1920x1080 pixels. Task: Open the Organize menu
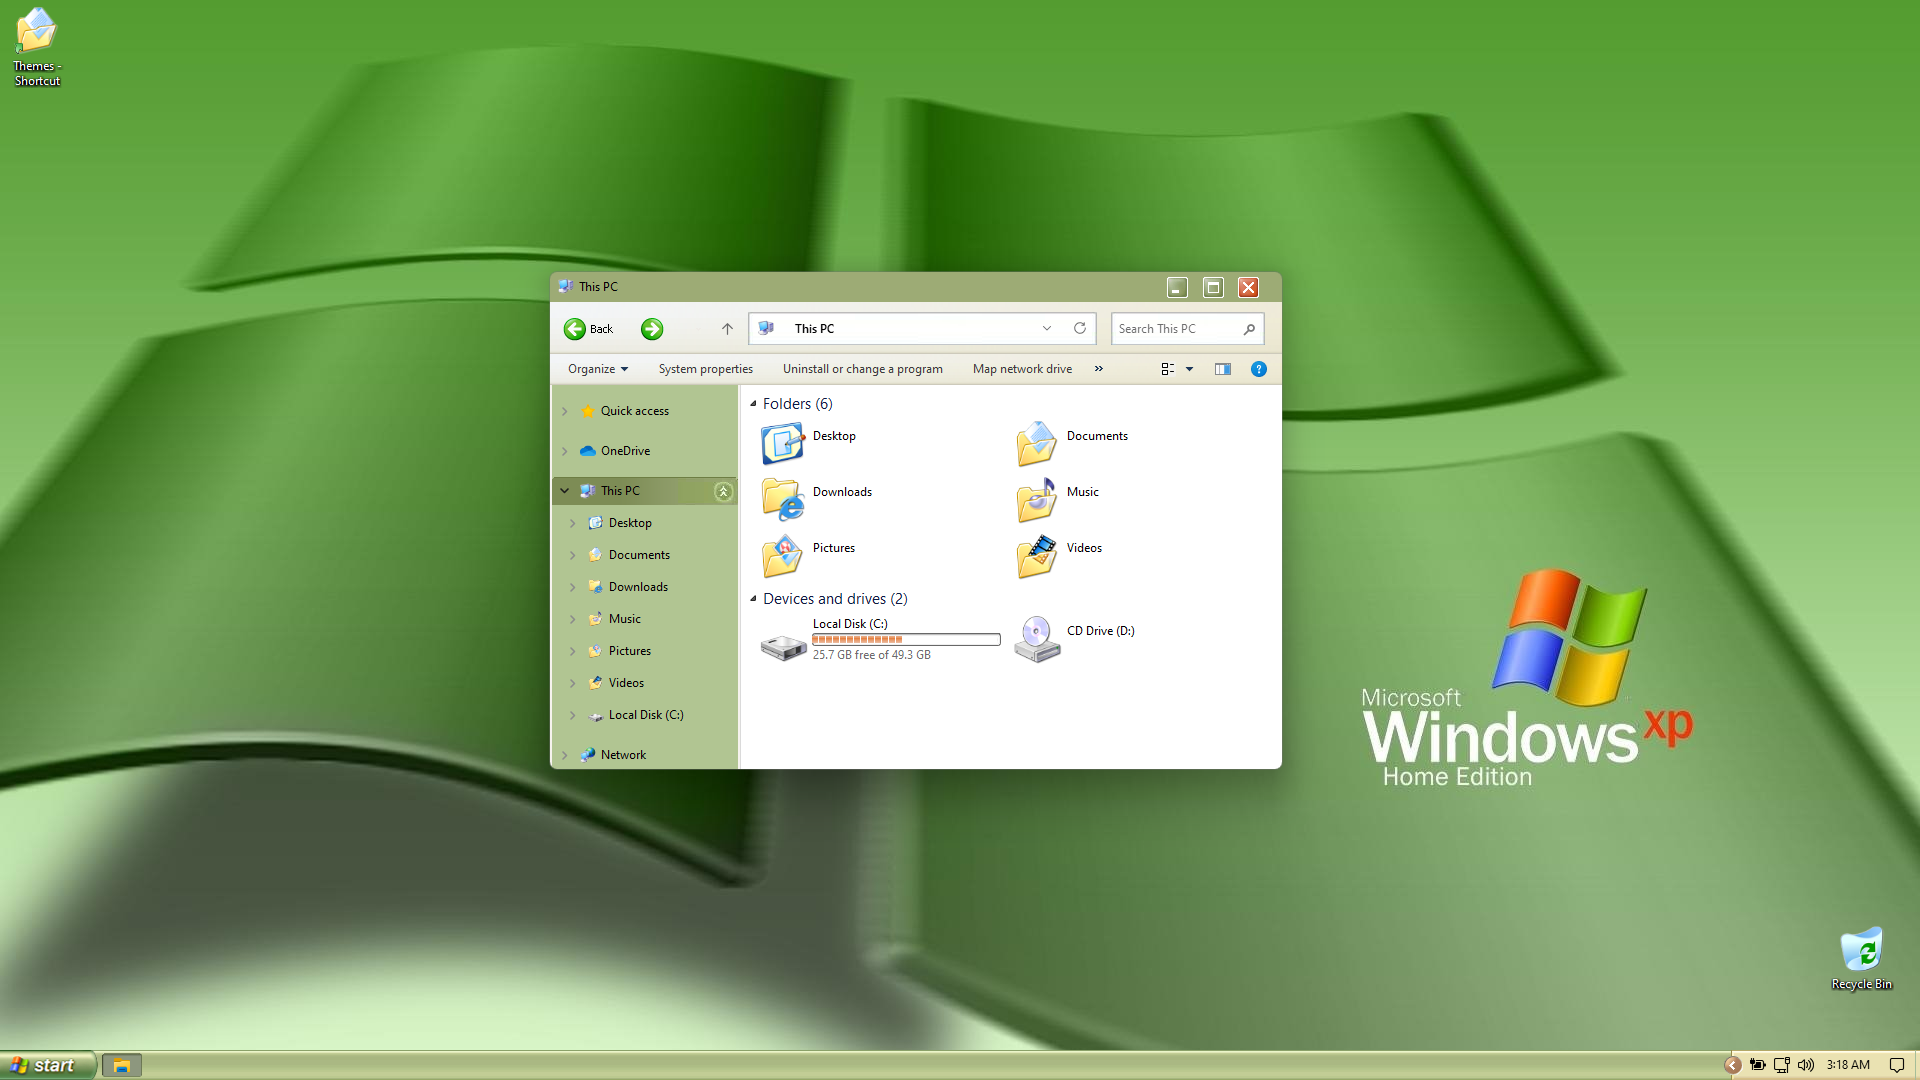pyautogui.click(x=597, y=369)
